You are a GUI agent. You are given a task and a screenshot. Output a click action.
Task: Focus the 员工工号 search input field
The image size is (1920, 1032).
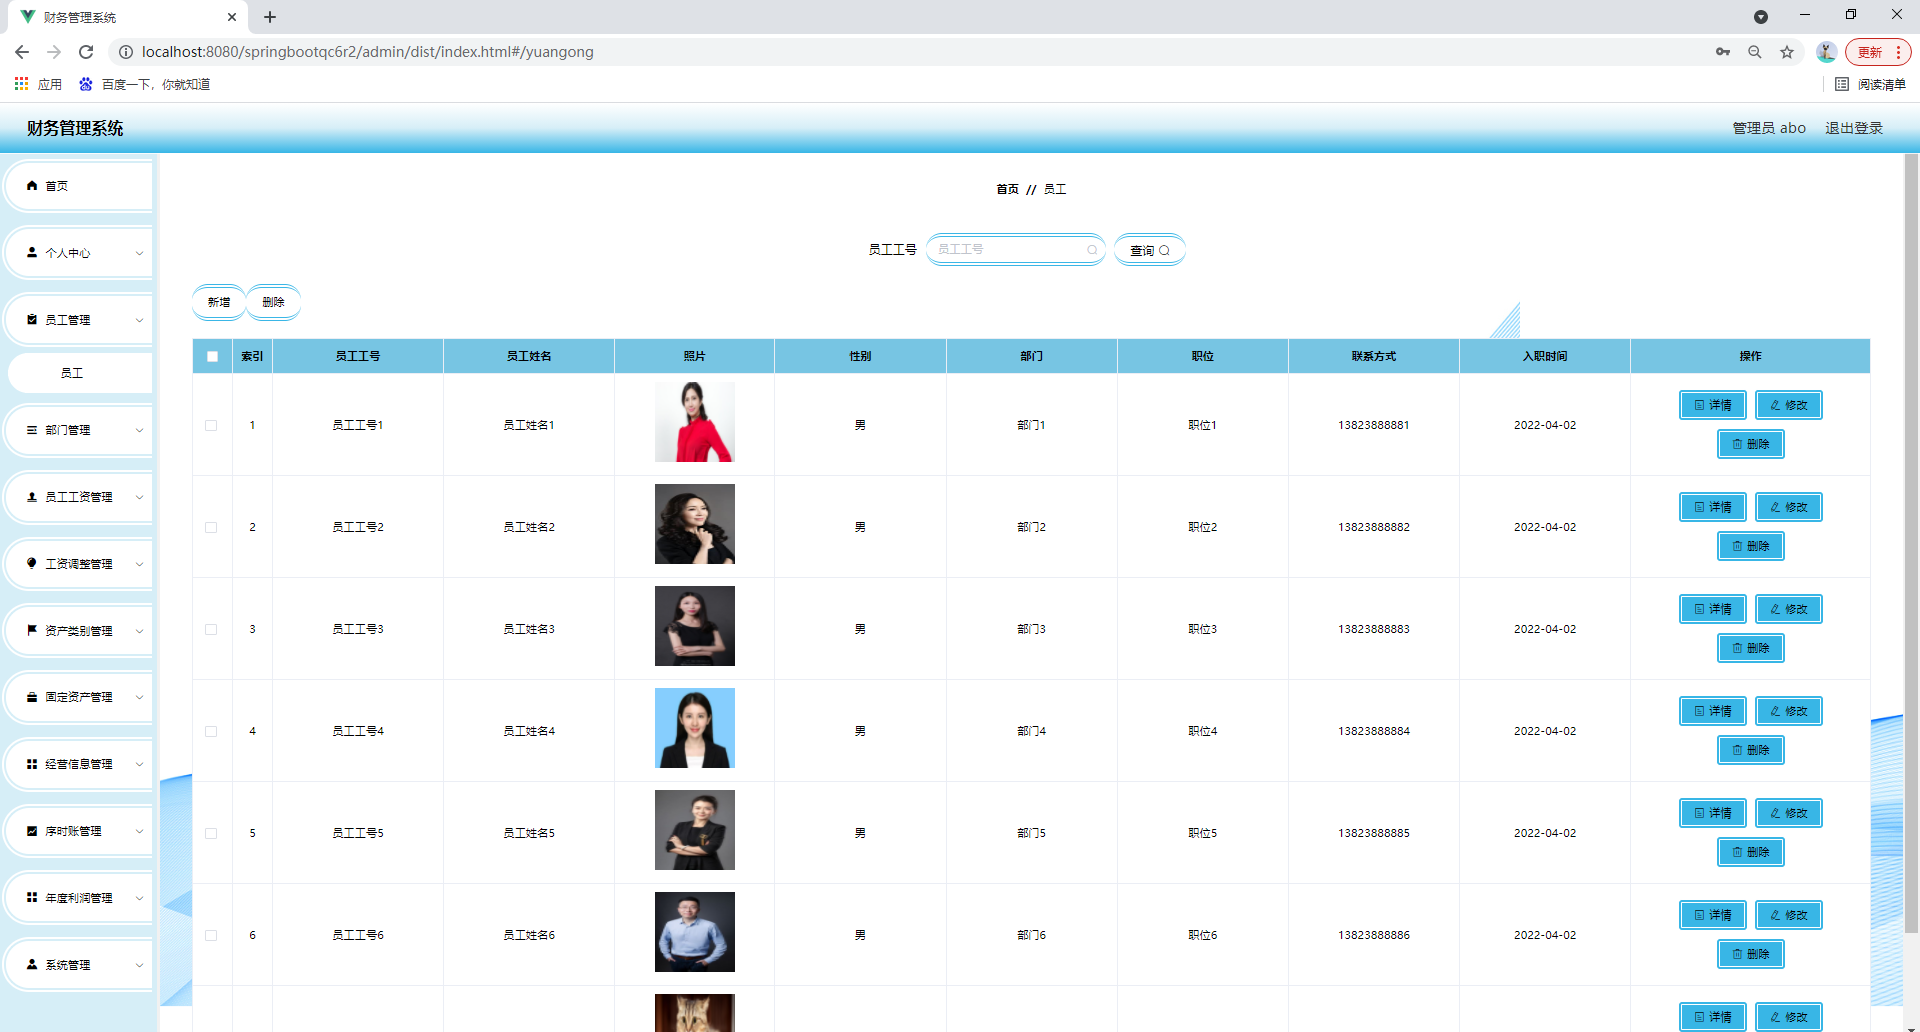pos(1010,250)
